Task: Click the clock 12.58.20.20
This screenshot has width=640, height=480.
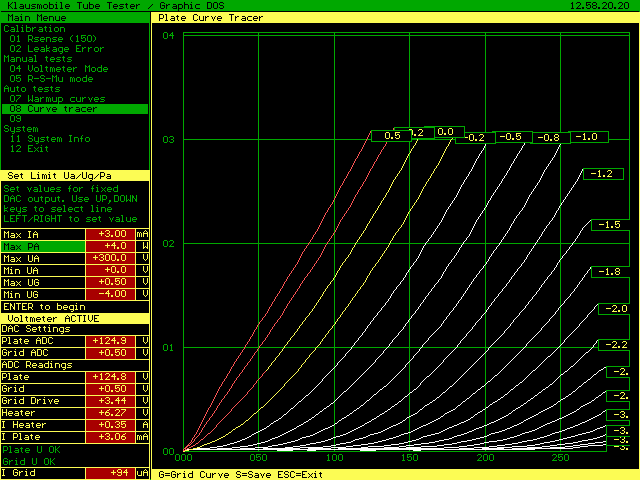Action: click(x=600, y=6)
